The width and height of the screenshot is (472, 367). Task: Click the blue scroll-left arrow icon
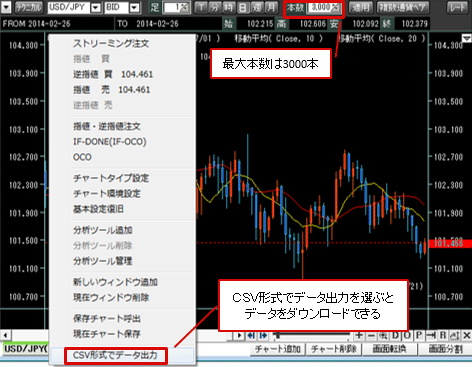tap(251, 335)
